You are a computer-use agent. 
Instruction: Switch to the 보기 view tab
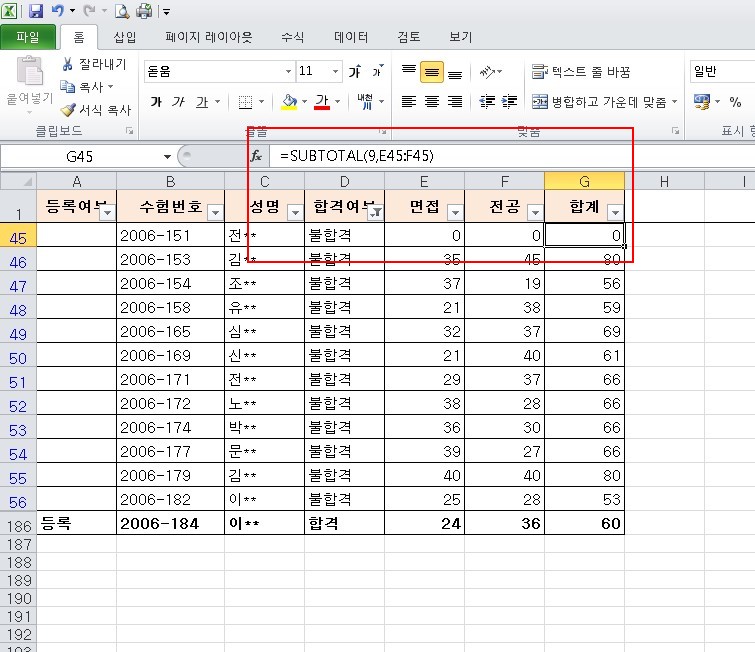pos(460,37)
